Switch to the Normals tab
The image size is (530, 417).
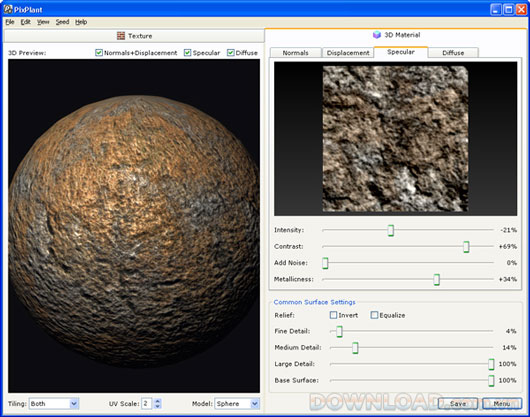tap(295, 53)
